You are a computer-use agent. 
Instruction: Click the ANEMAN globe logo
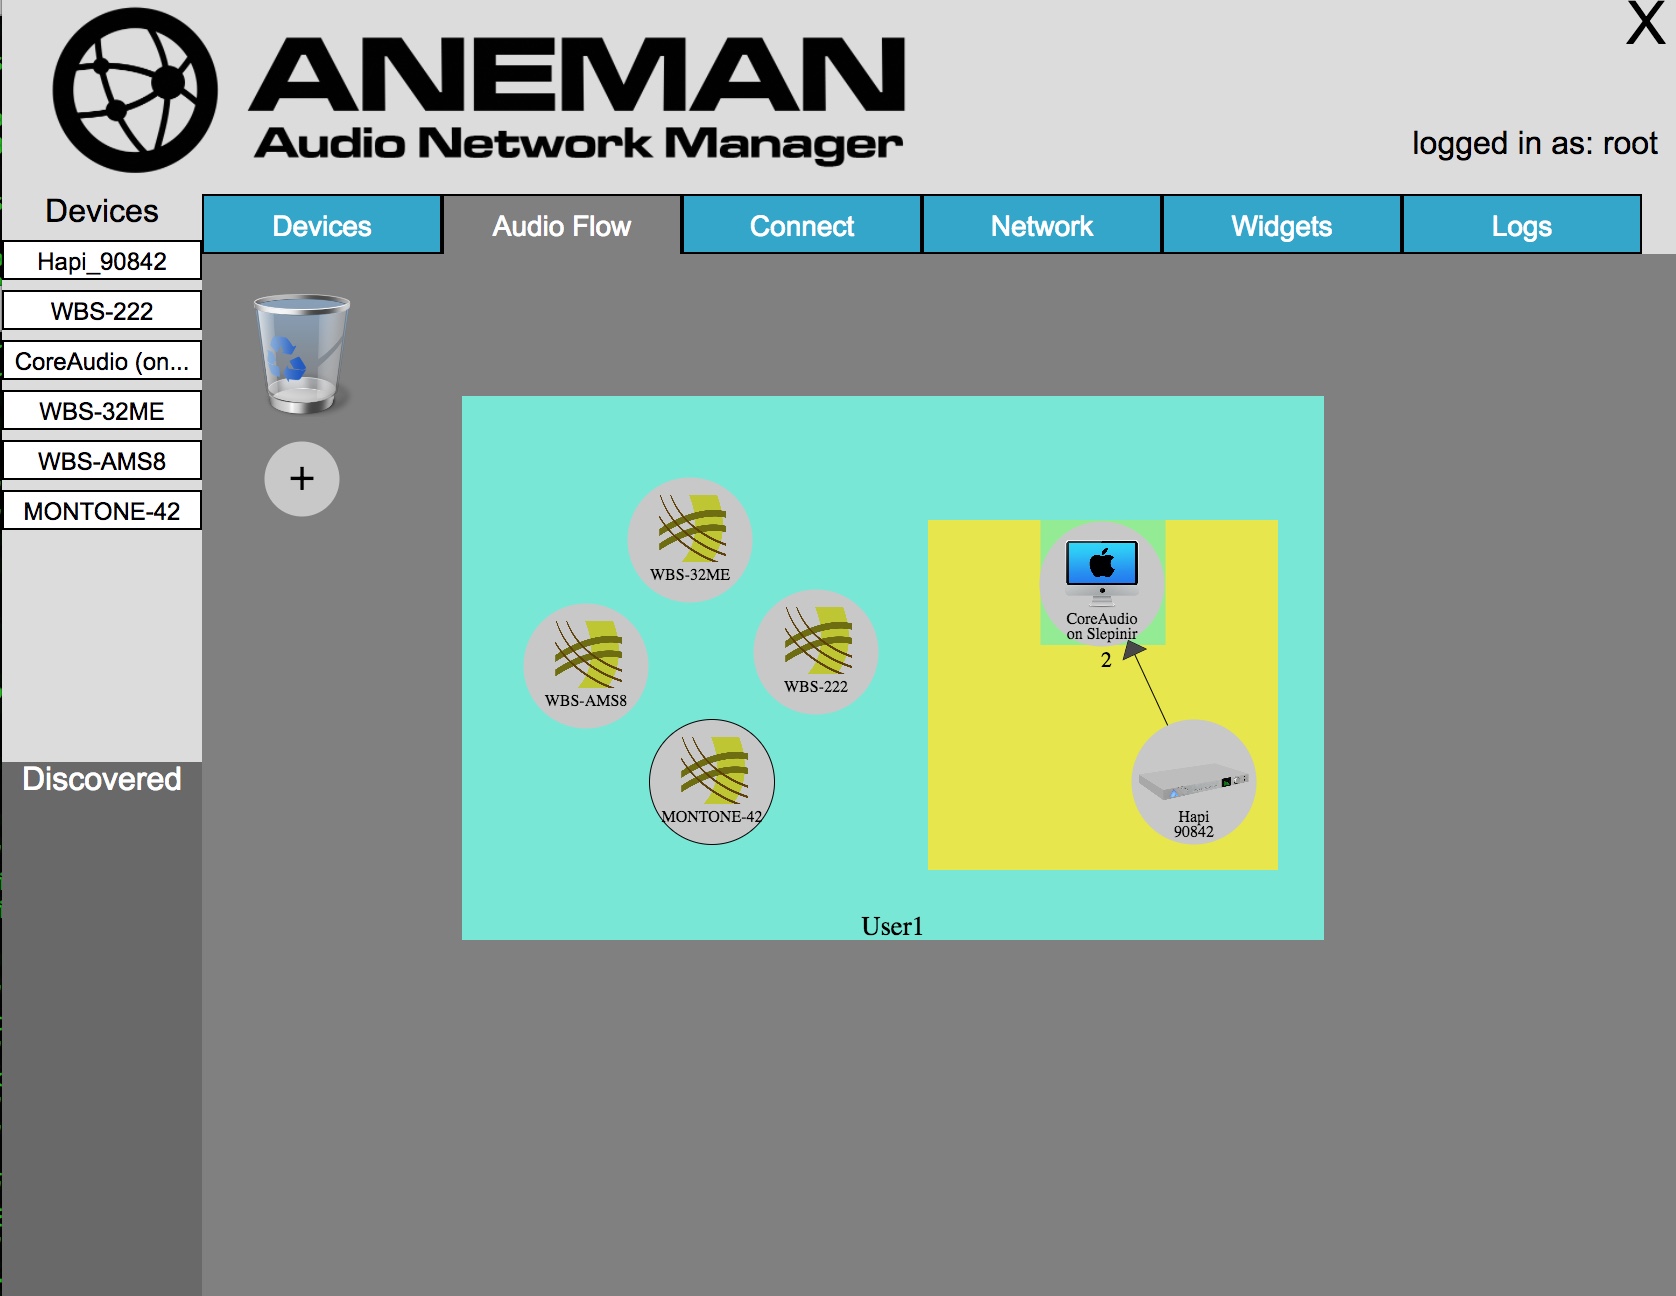click(135, 90)
